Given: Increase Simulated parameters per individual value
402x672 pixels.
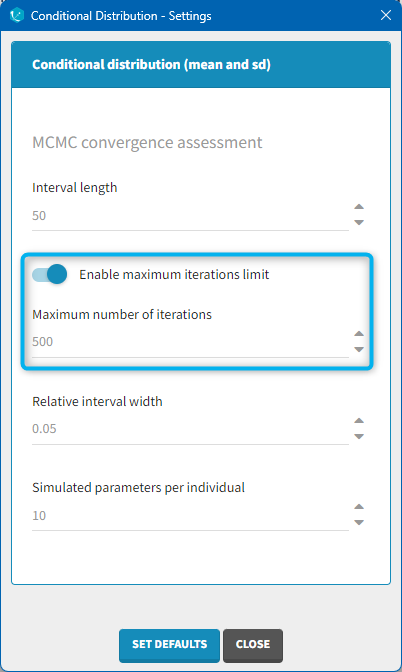Looking at the screenshot, I should pyautogui.click(x=359, y=507).
